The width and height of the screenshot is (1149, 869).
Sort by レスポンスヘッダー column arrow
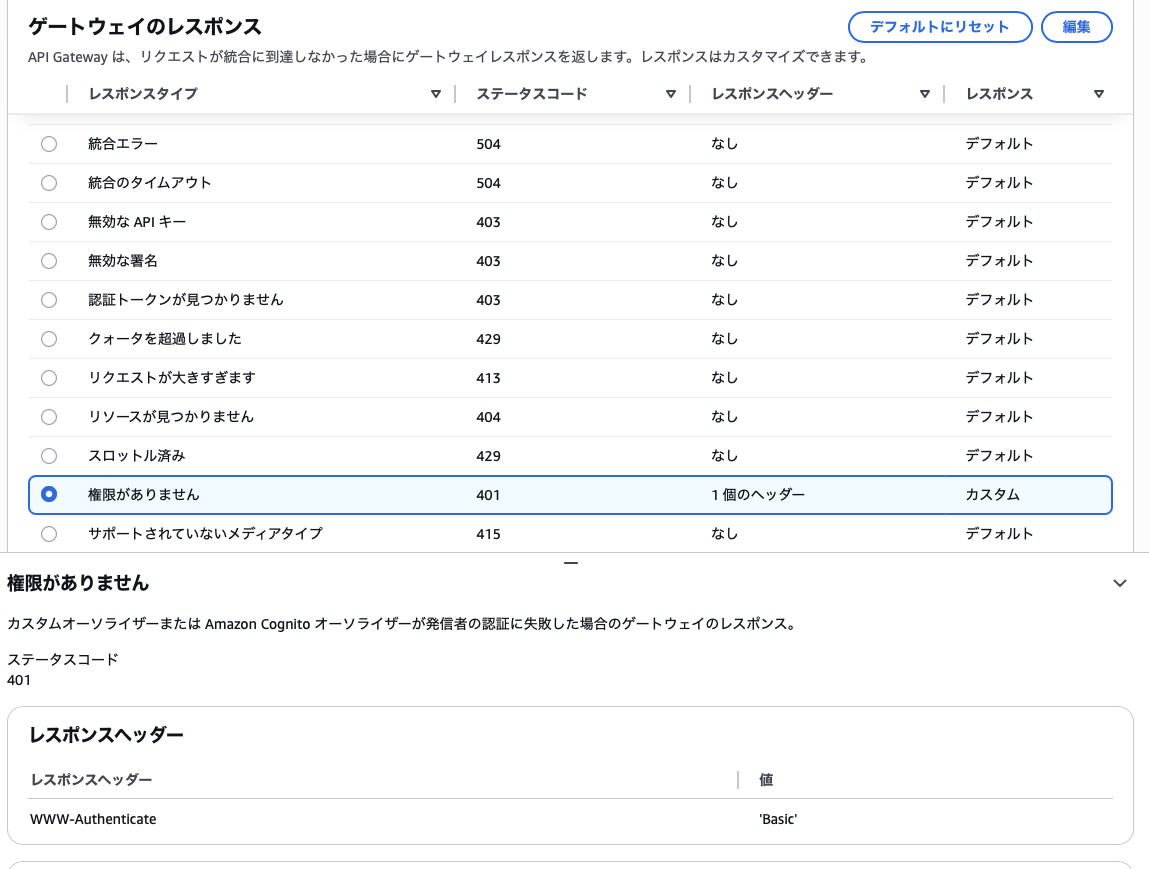pyautogui.click(x=924, y=94)
